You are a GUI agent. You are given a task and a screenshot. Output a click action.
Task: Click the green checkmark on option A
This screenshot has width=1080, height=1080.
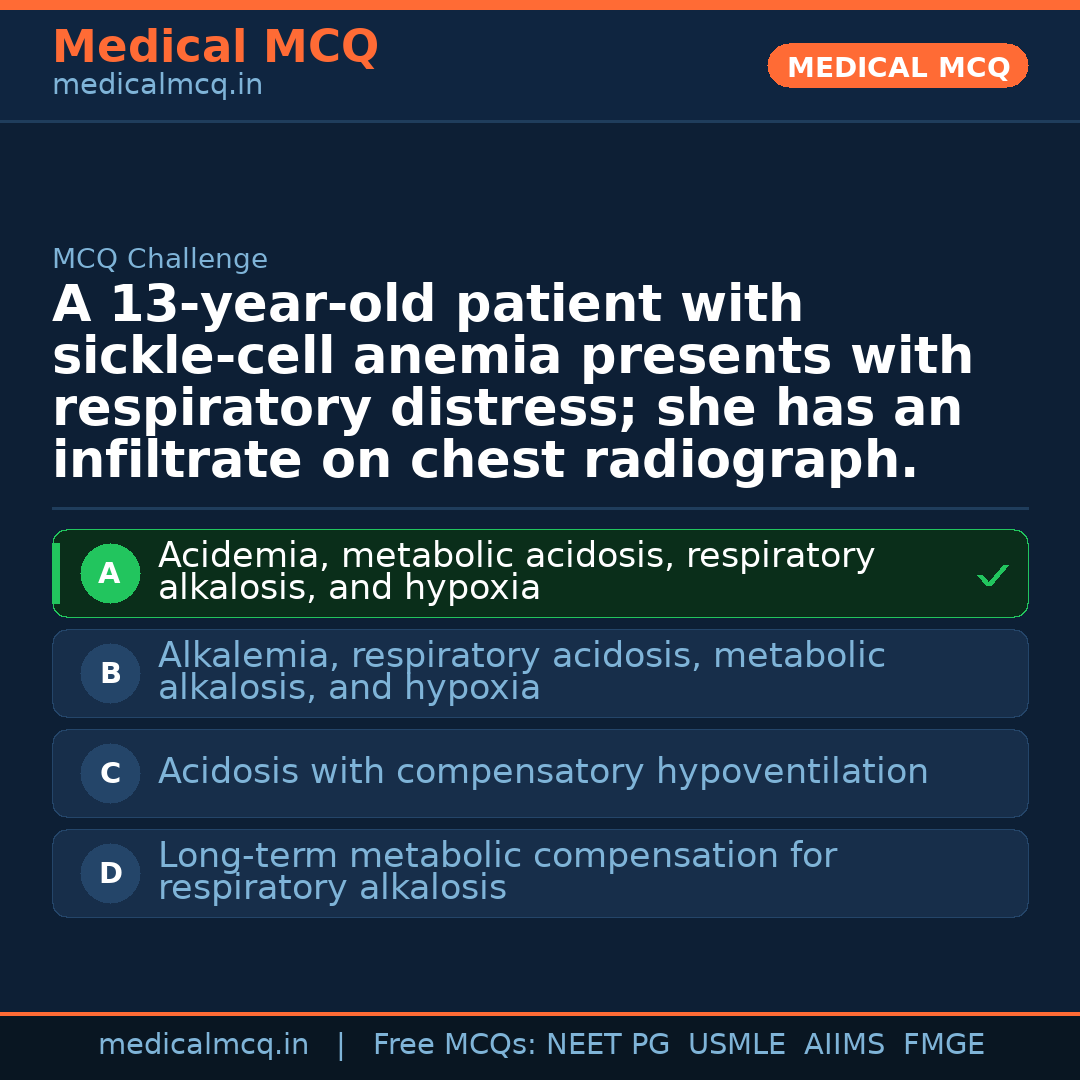(x=992, y=575)
